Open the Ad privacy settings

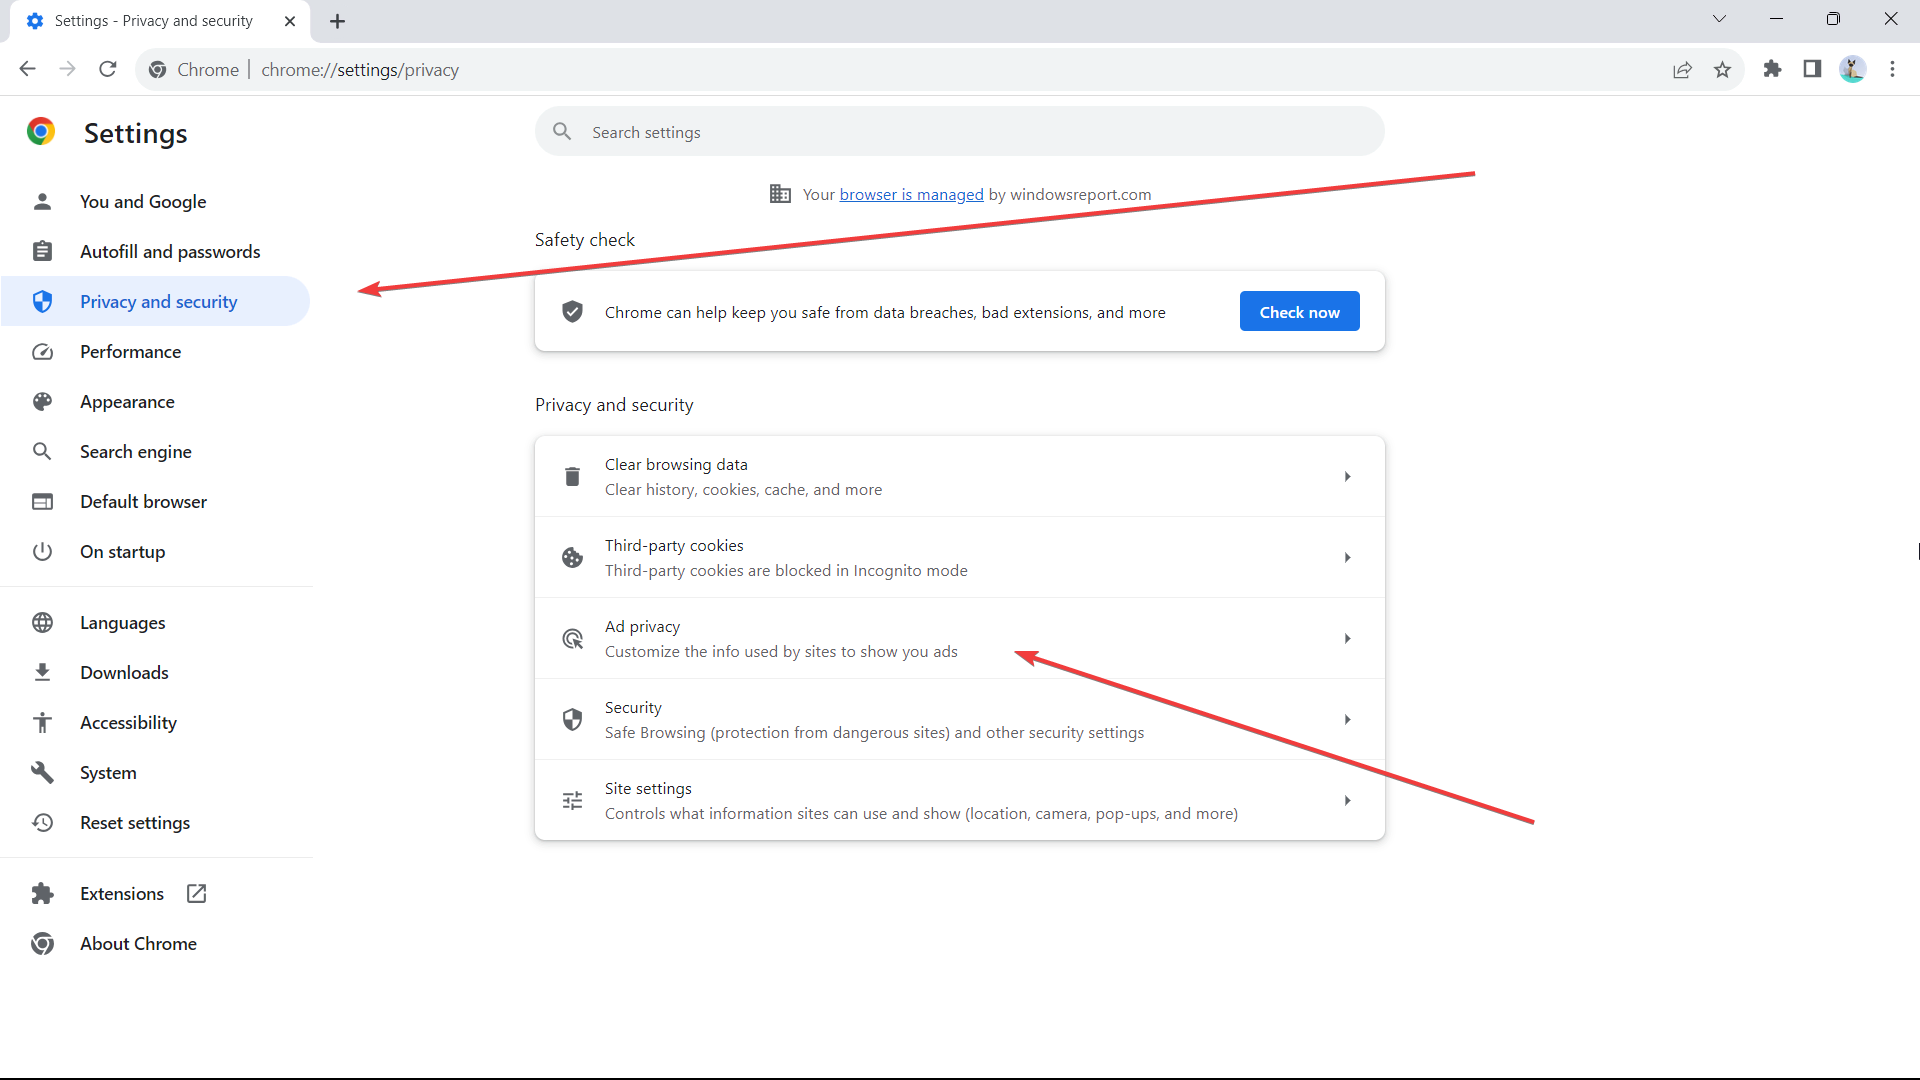pyautogui.click(x=960, y=638)
